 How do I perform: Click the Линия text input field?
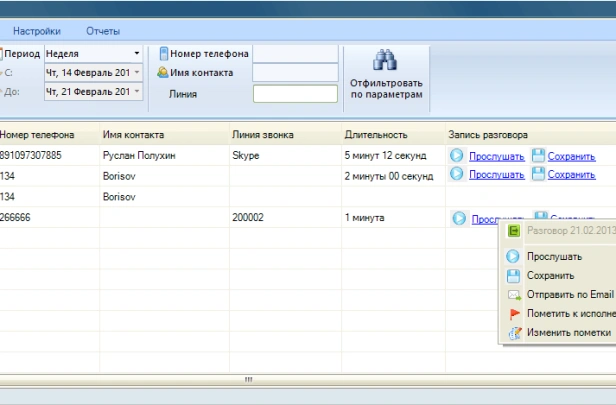[295, 94]
